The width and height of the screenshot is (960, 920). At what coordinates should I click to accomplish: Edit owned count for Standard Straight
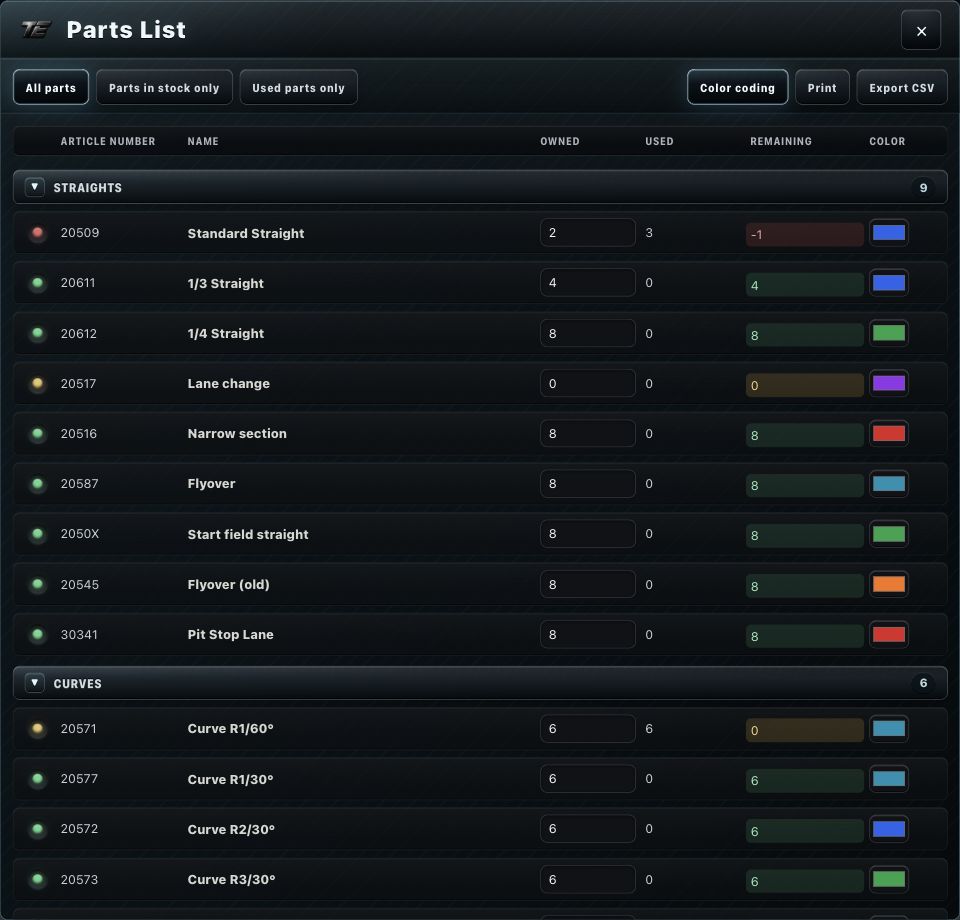pyautogui.click(x=588, y=233)
